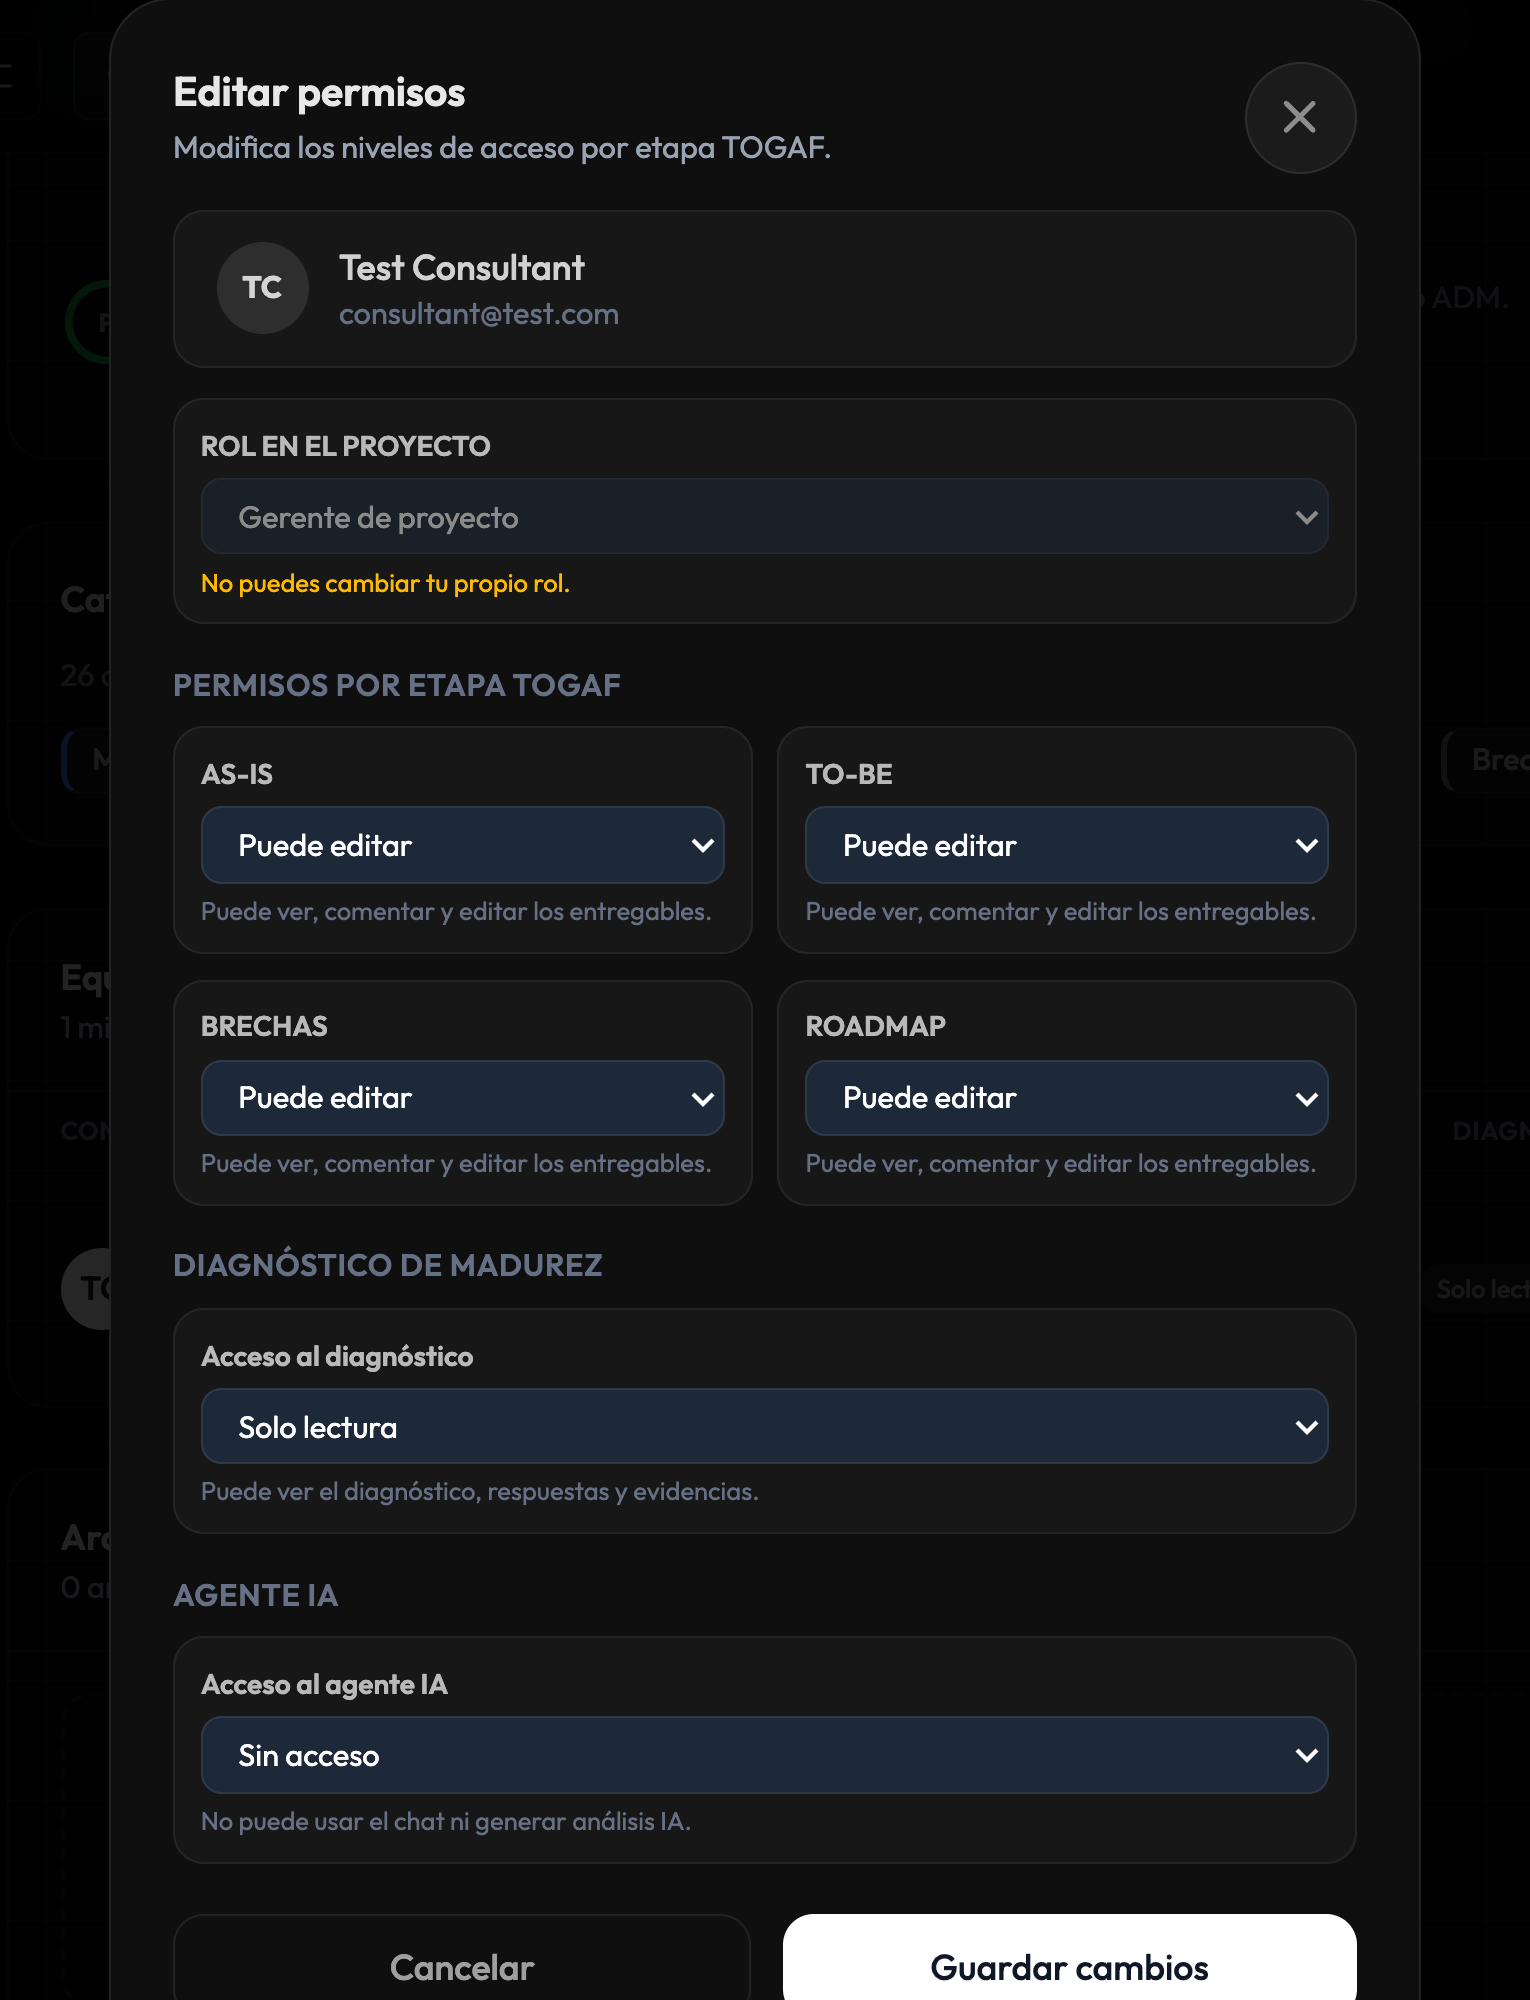The width and height of the screenshot is (1530, 2000).
Task: Open the Acceso al diagnóstico dropdown
Action: [764, 1427]
